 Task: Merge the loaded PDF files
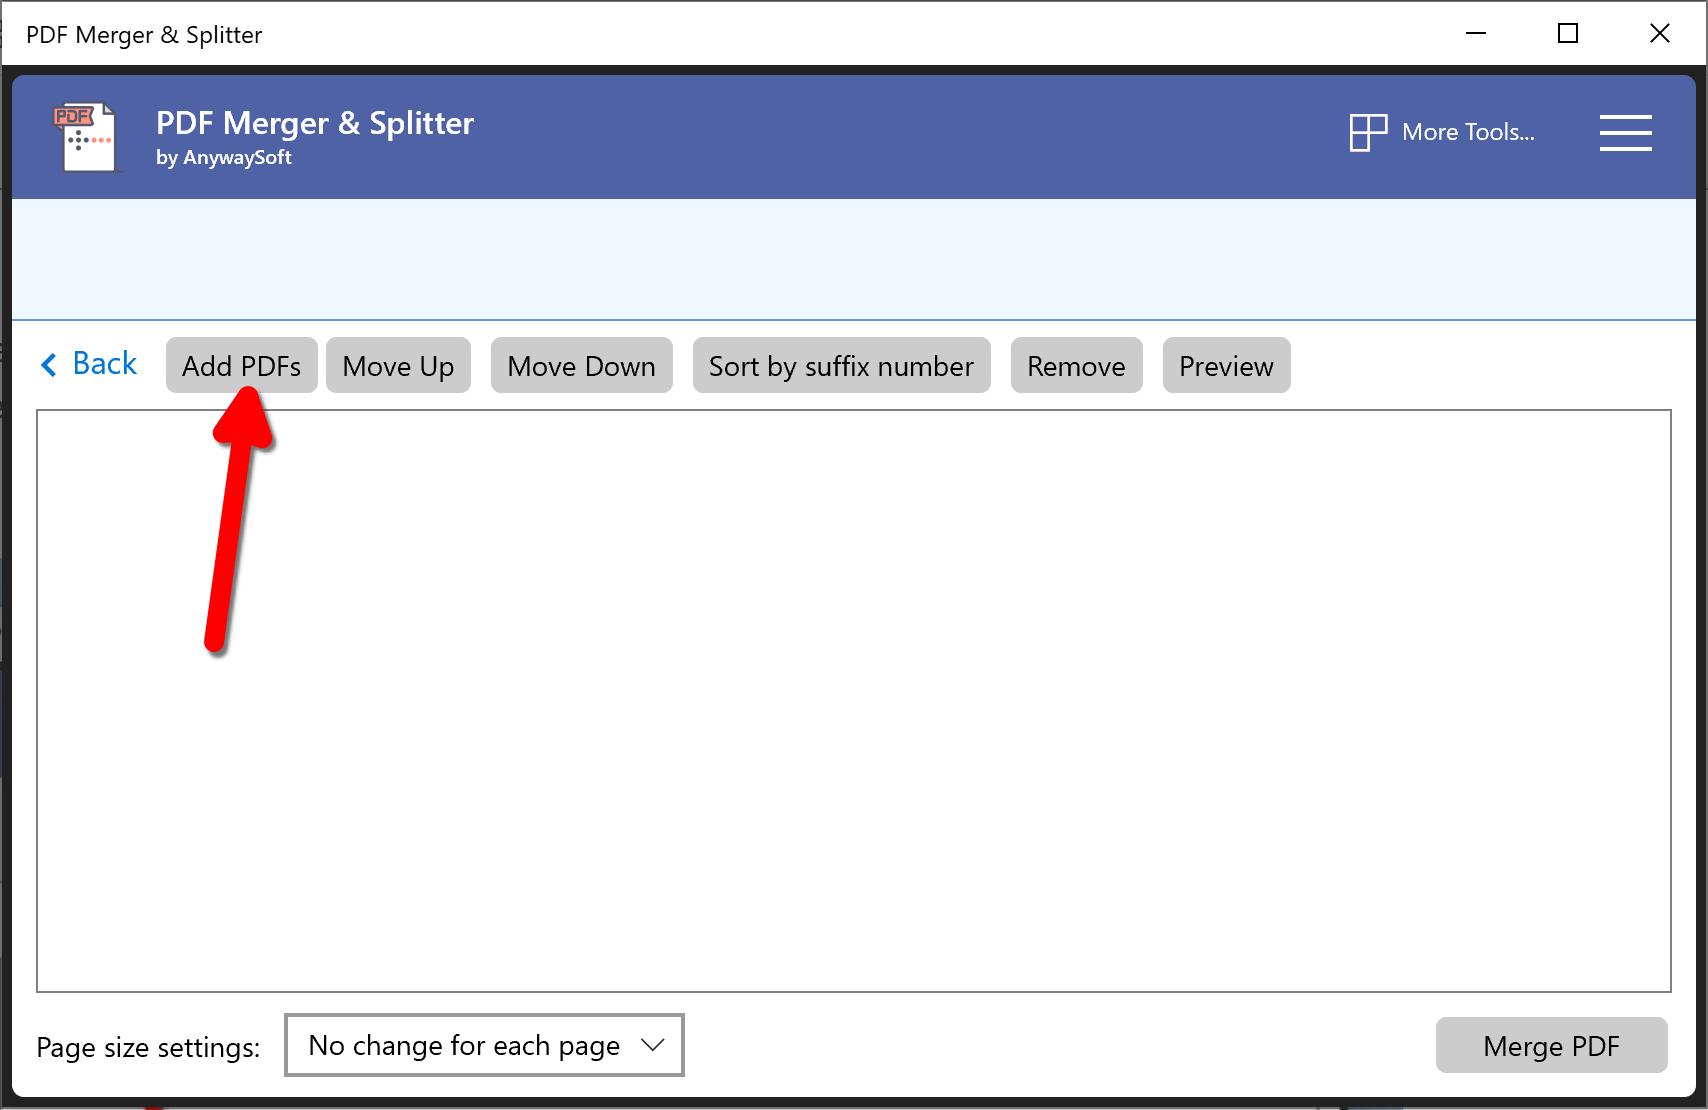point(1551,1045)
